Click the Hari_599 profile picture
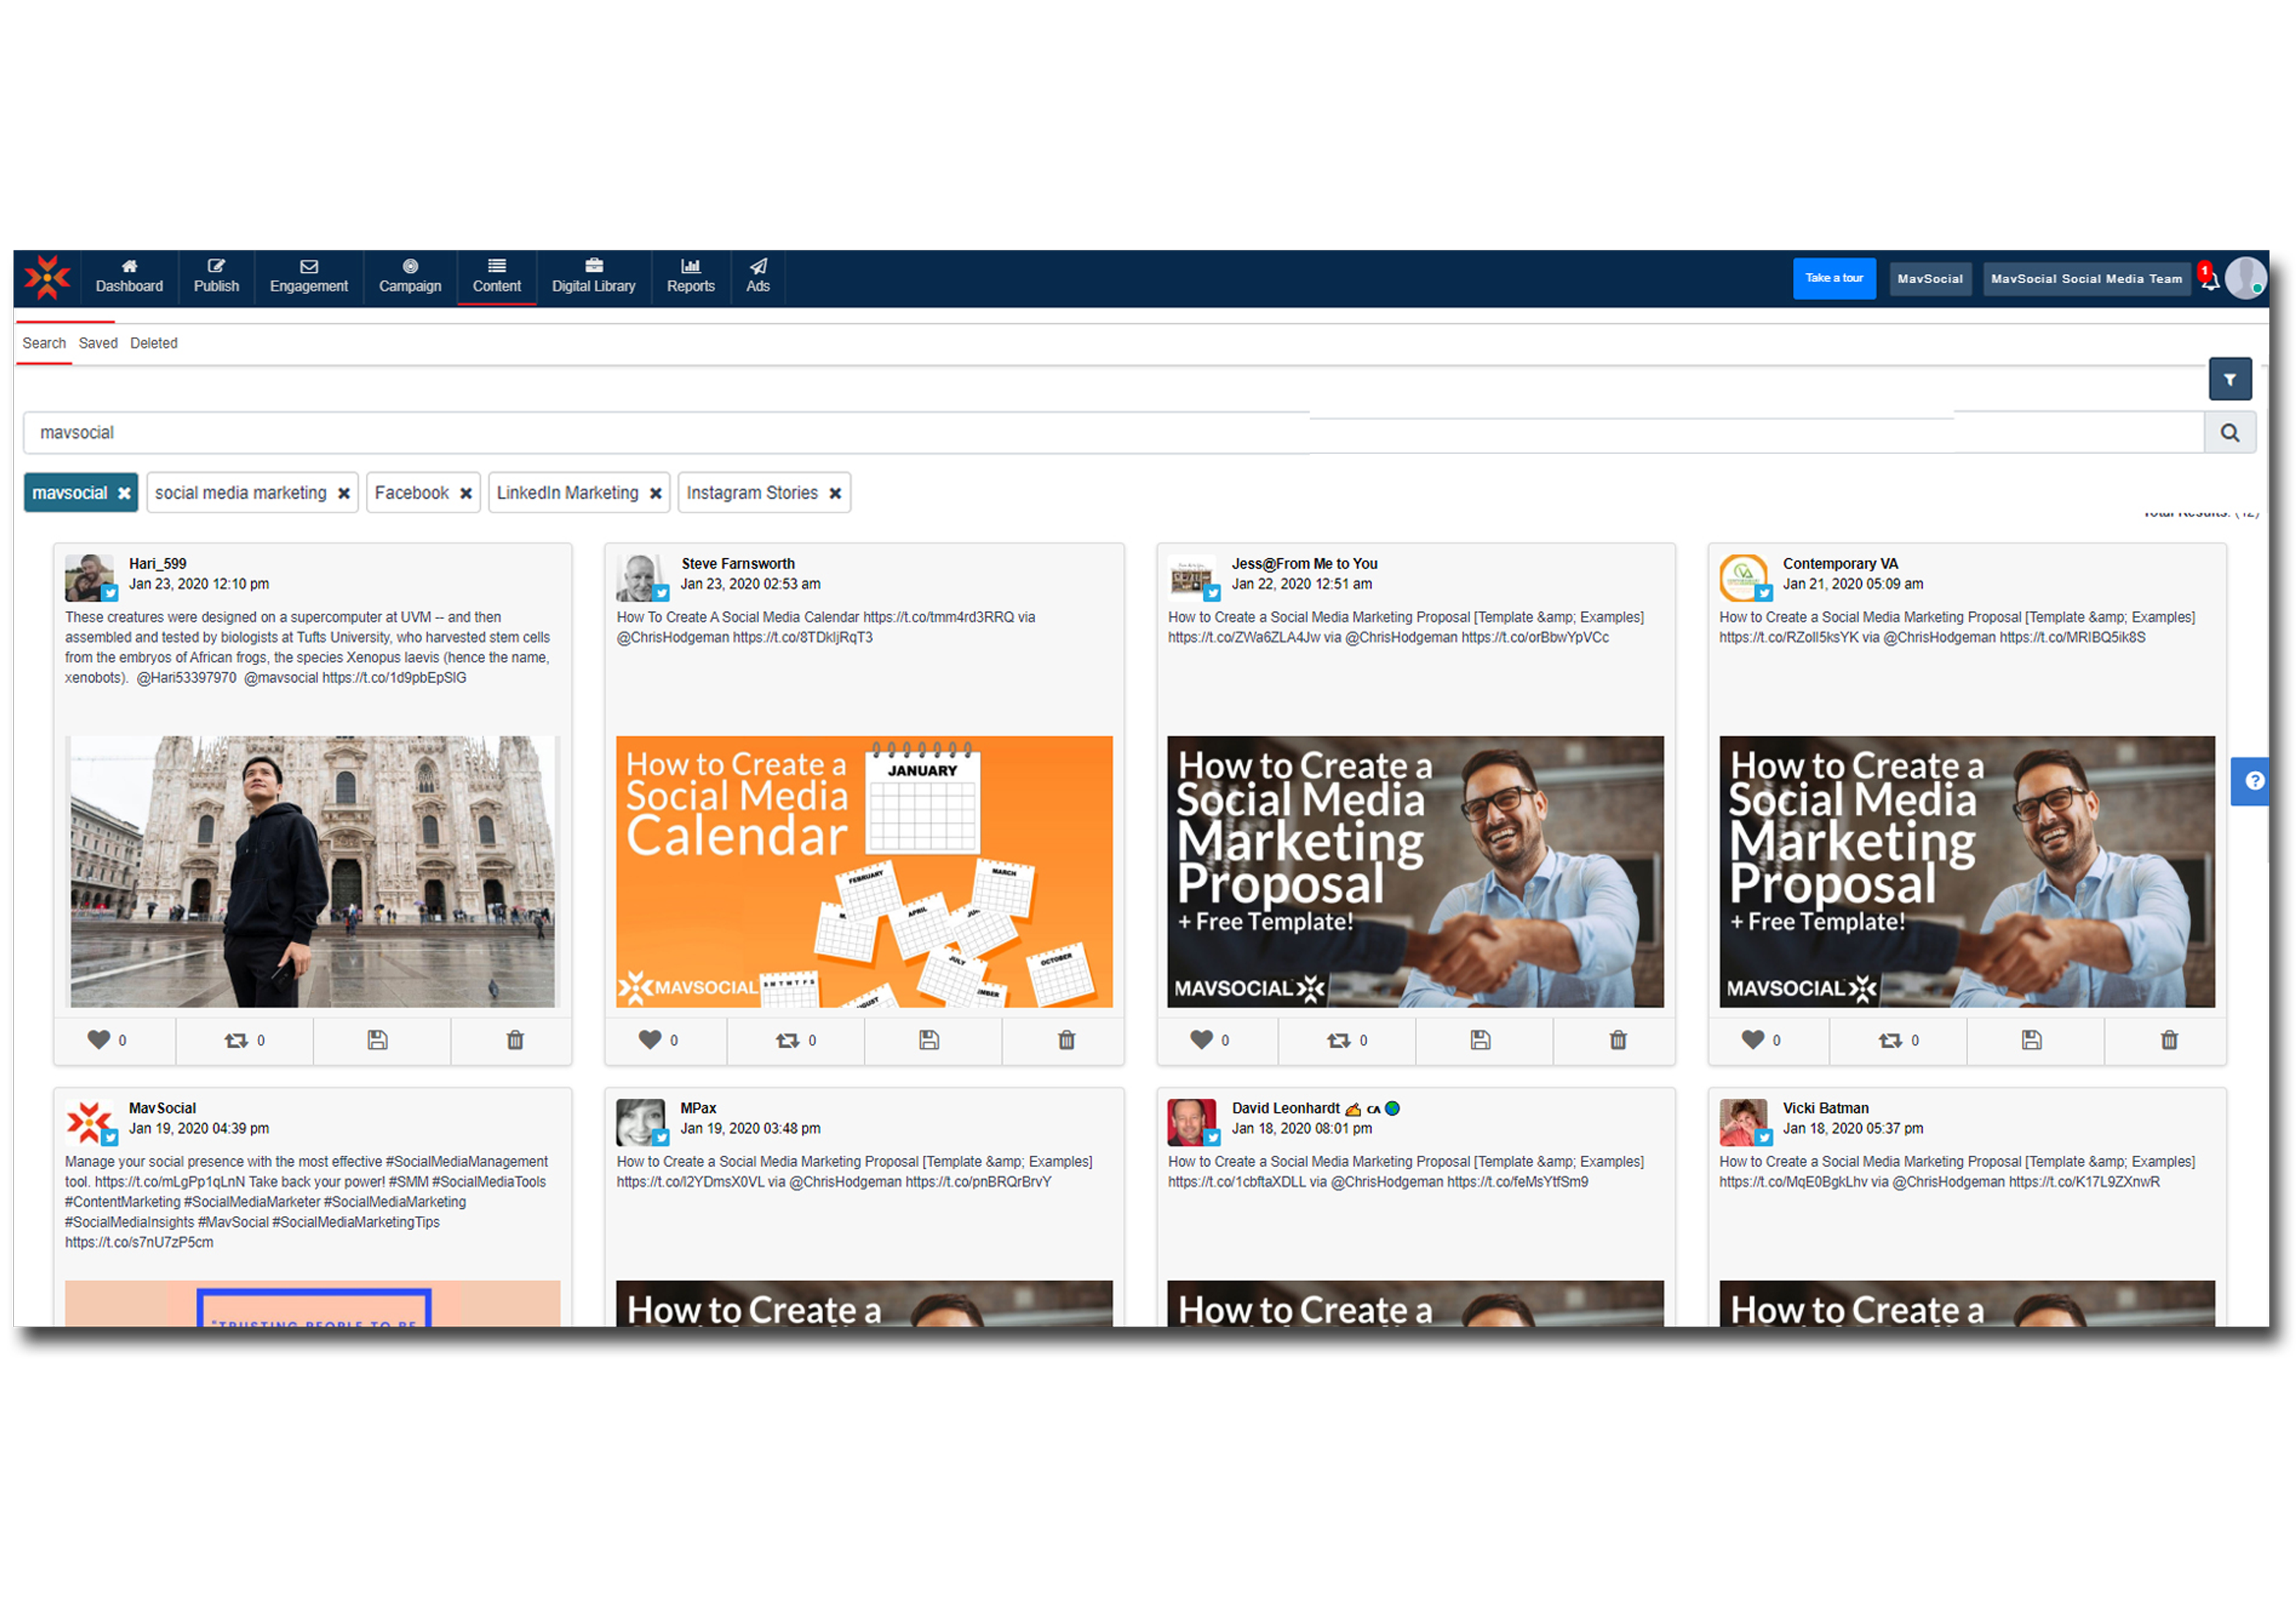This screenshot has width=2296, height=1623. [x=90, y=577]
